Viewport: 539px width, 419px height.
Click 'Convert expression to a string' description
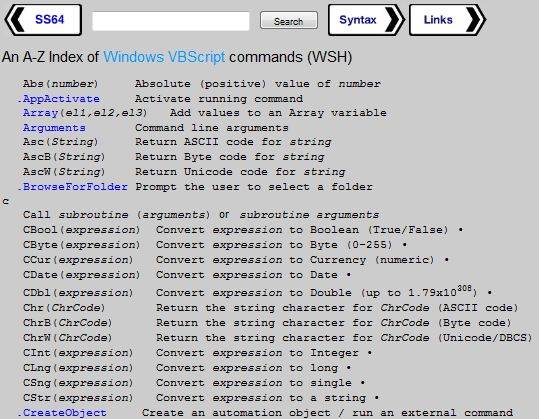click(x=261, y=398)
